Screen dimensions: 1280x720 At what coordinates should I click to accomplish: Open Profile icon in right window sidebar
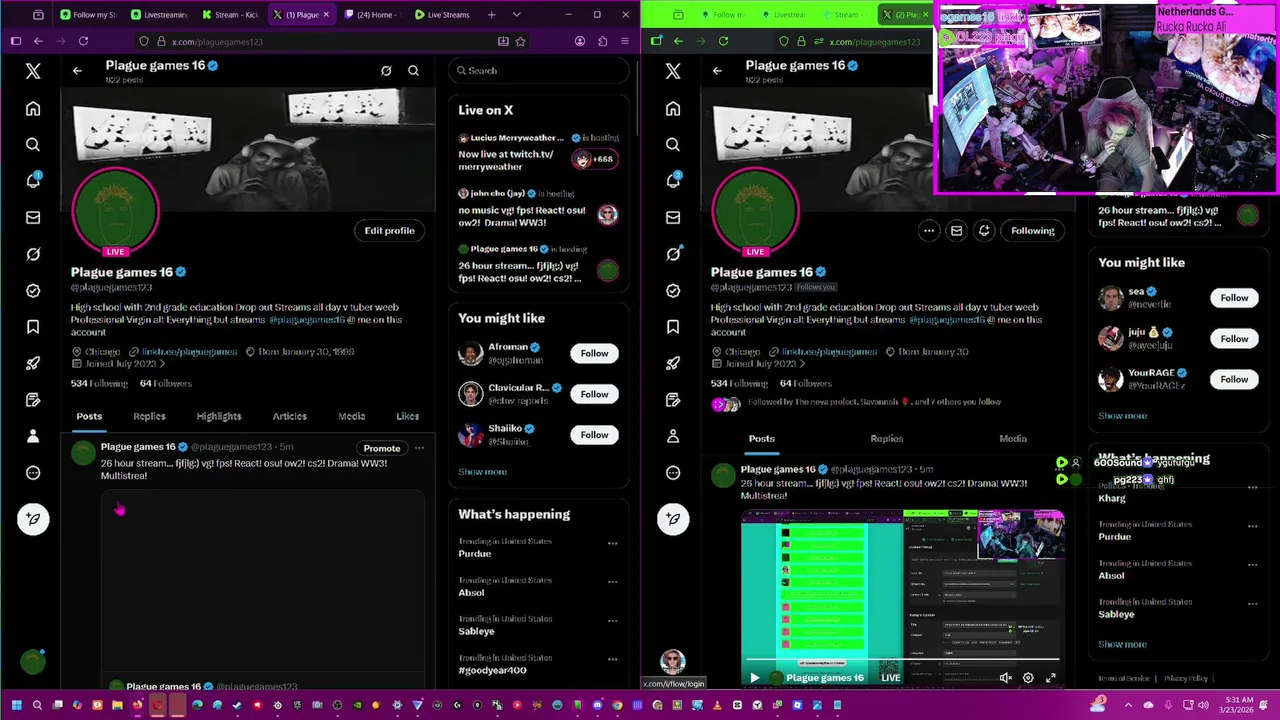673,436
